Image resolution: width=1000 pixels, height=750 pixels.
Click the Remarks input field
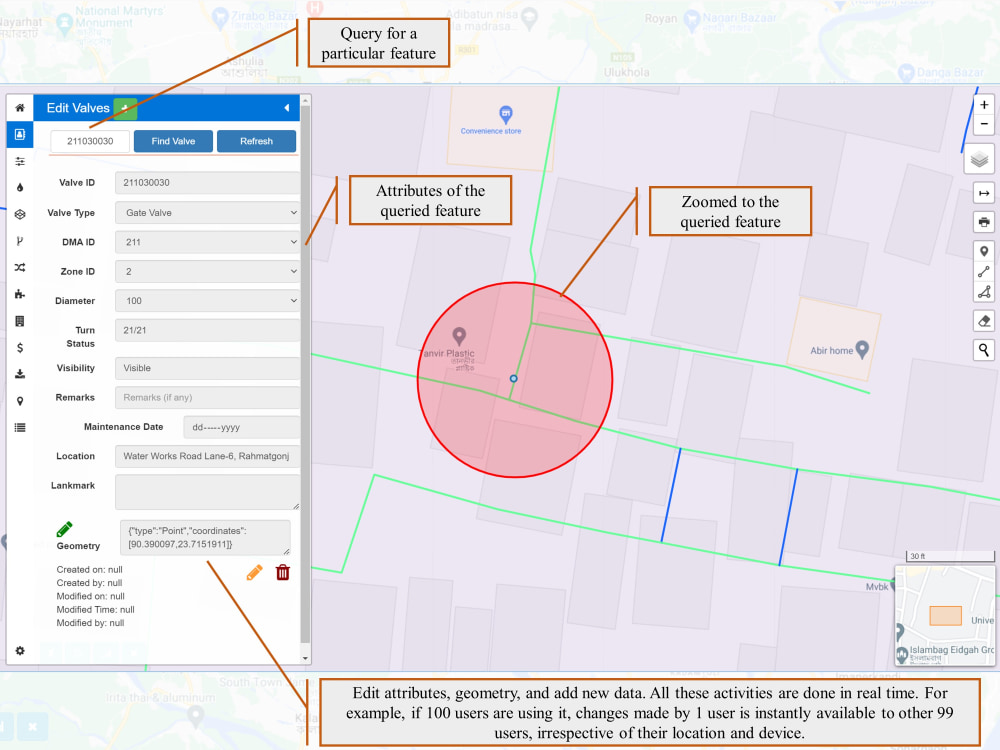coord(207,397)
